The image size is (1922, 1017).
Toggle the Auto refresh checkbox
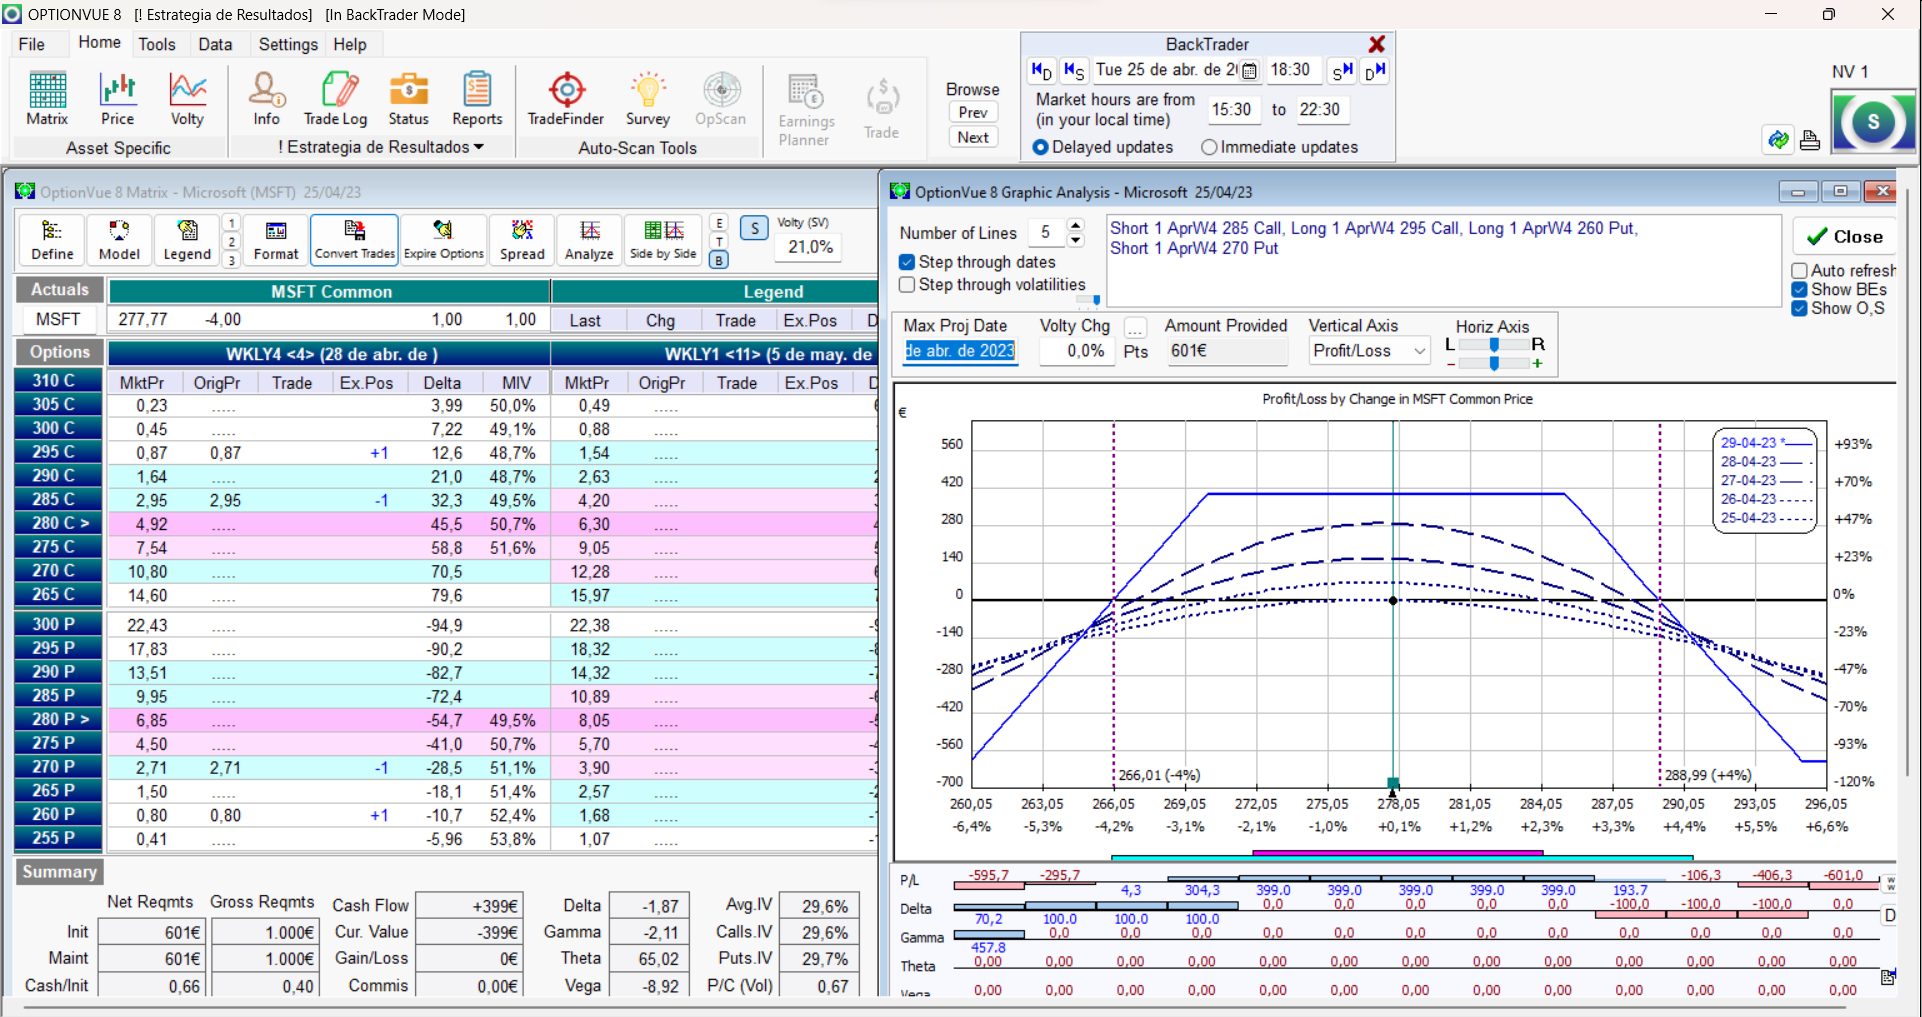pos(1800,271)
